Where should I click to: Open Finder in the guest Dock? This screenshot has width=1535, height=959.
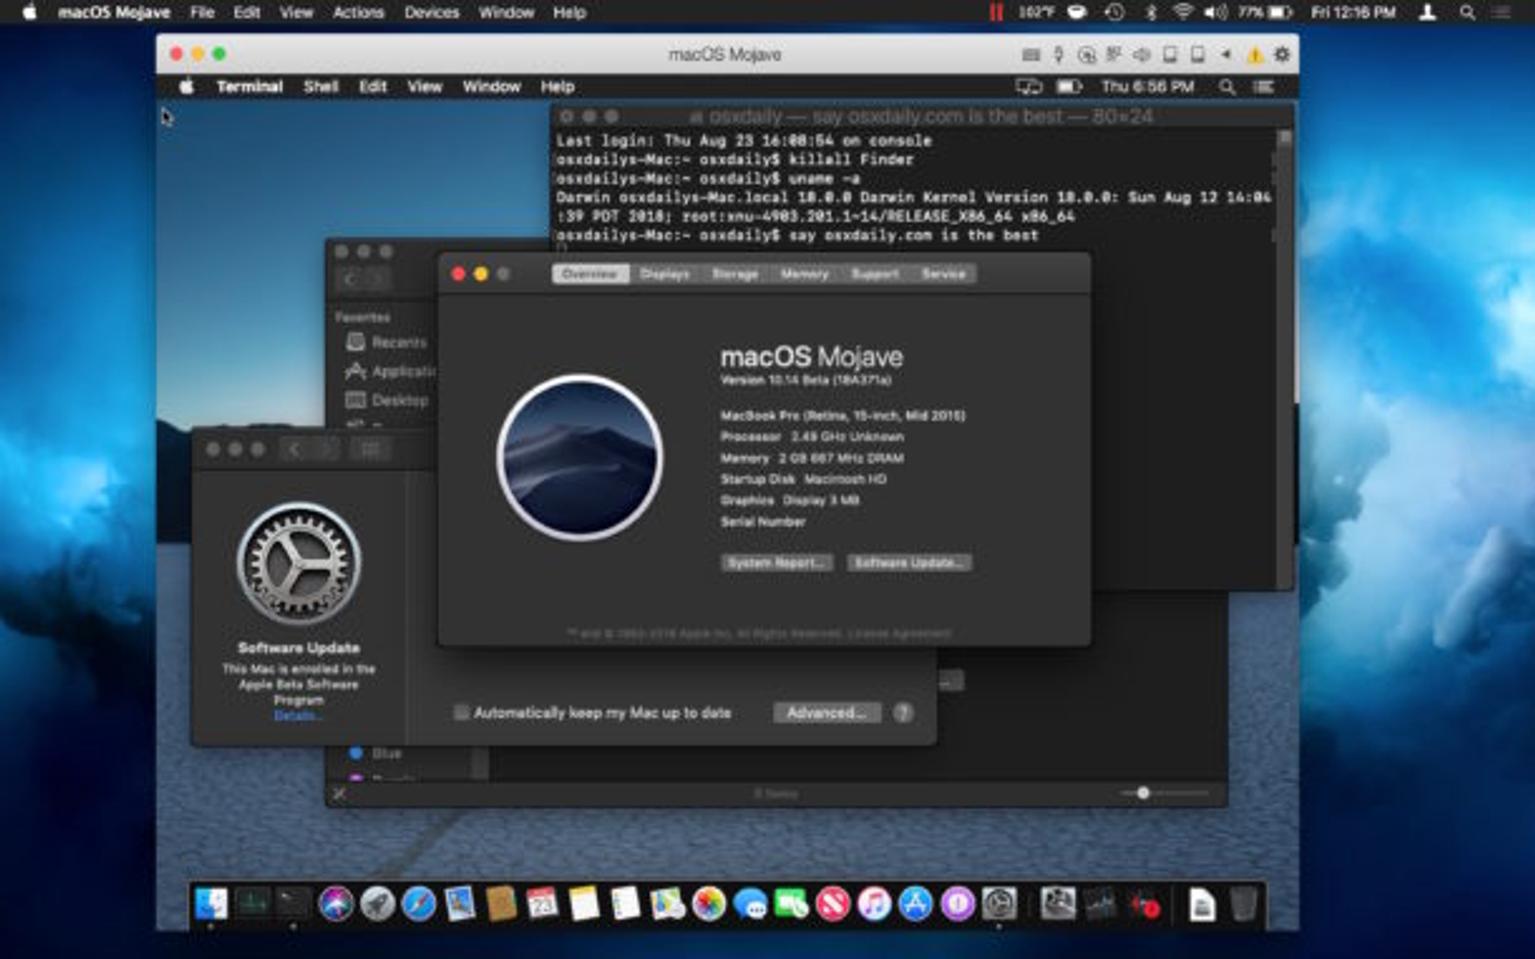211,904
